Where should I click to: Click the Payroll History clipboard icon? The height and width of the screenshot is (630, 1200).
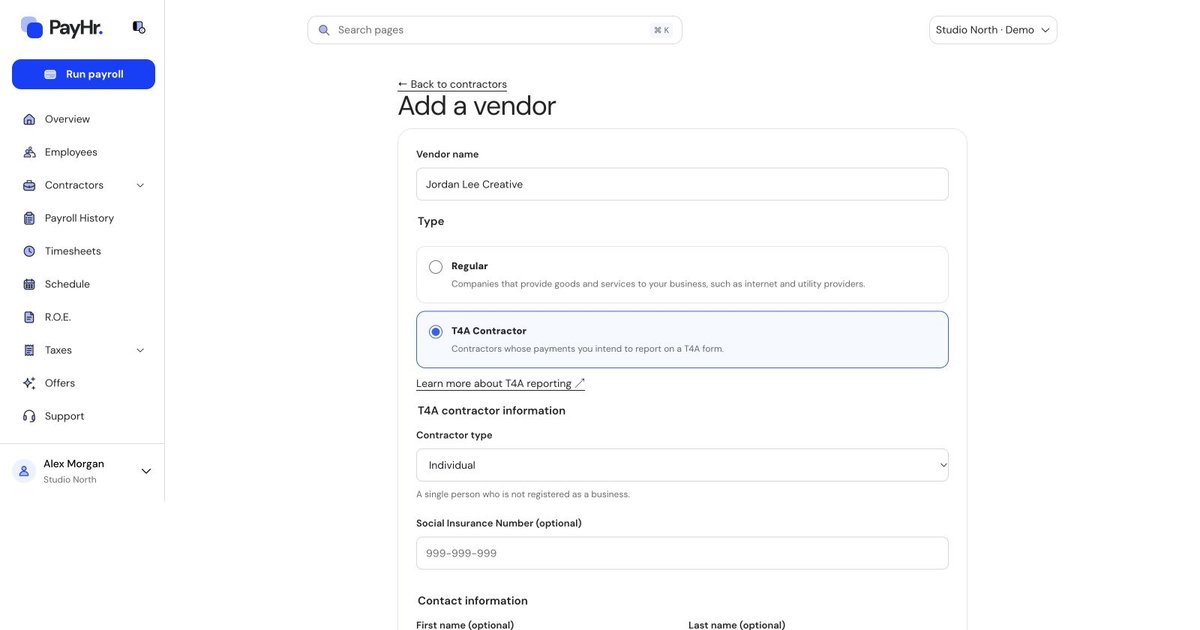click(x=29, y=218)
